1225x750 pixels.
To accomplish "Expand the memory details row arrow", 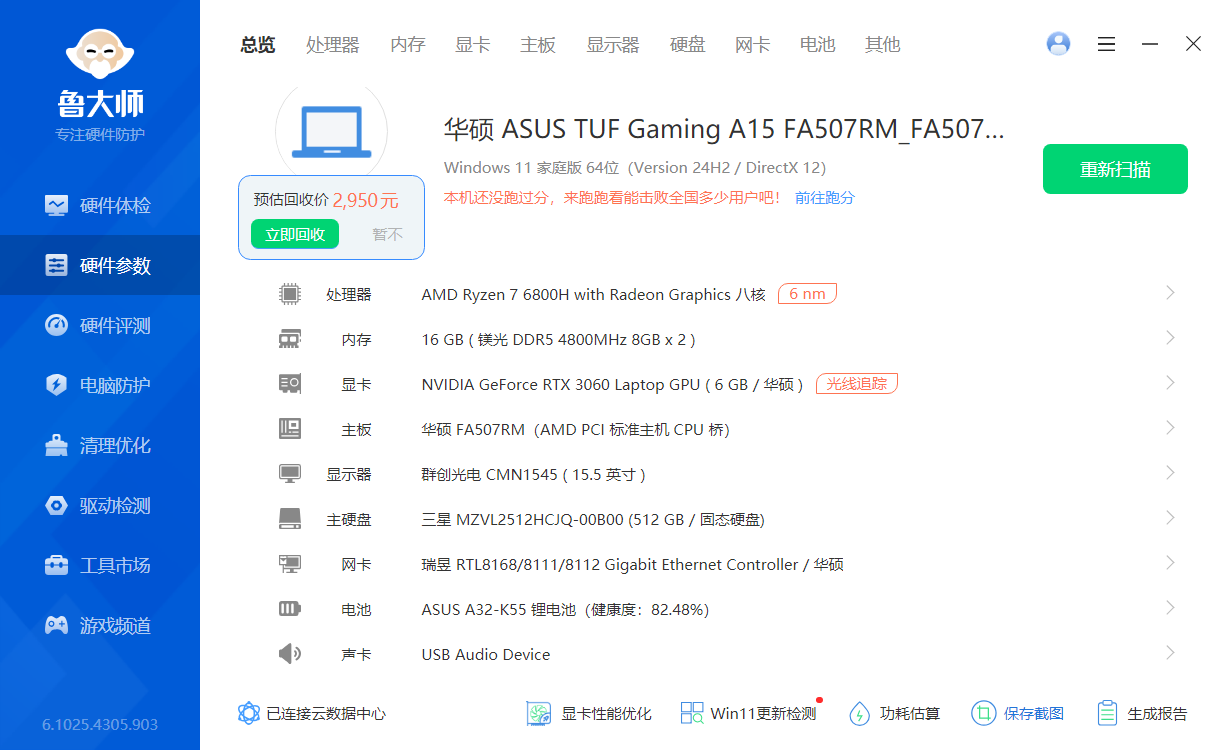I will click(x=1170, y=339).
